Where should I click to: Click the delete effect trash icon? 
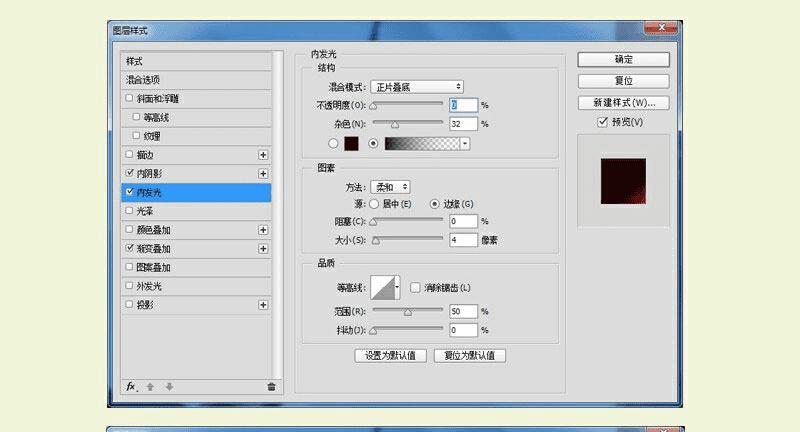[271, 387]
